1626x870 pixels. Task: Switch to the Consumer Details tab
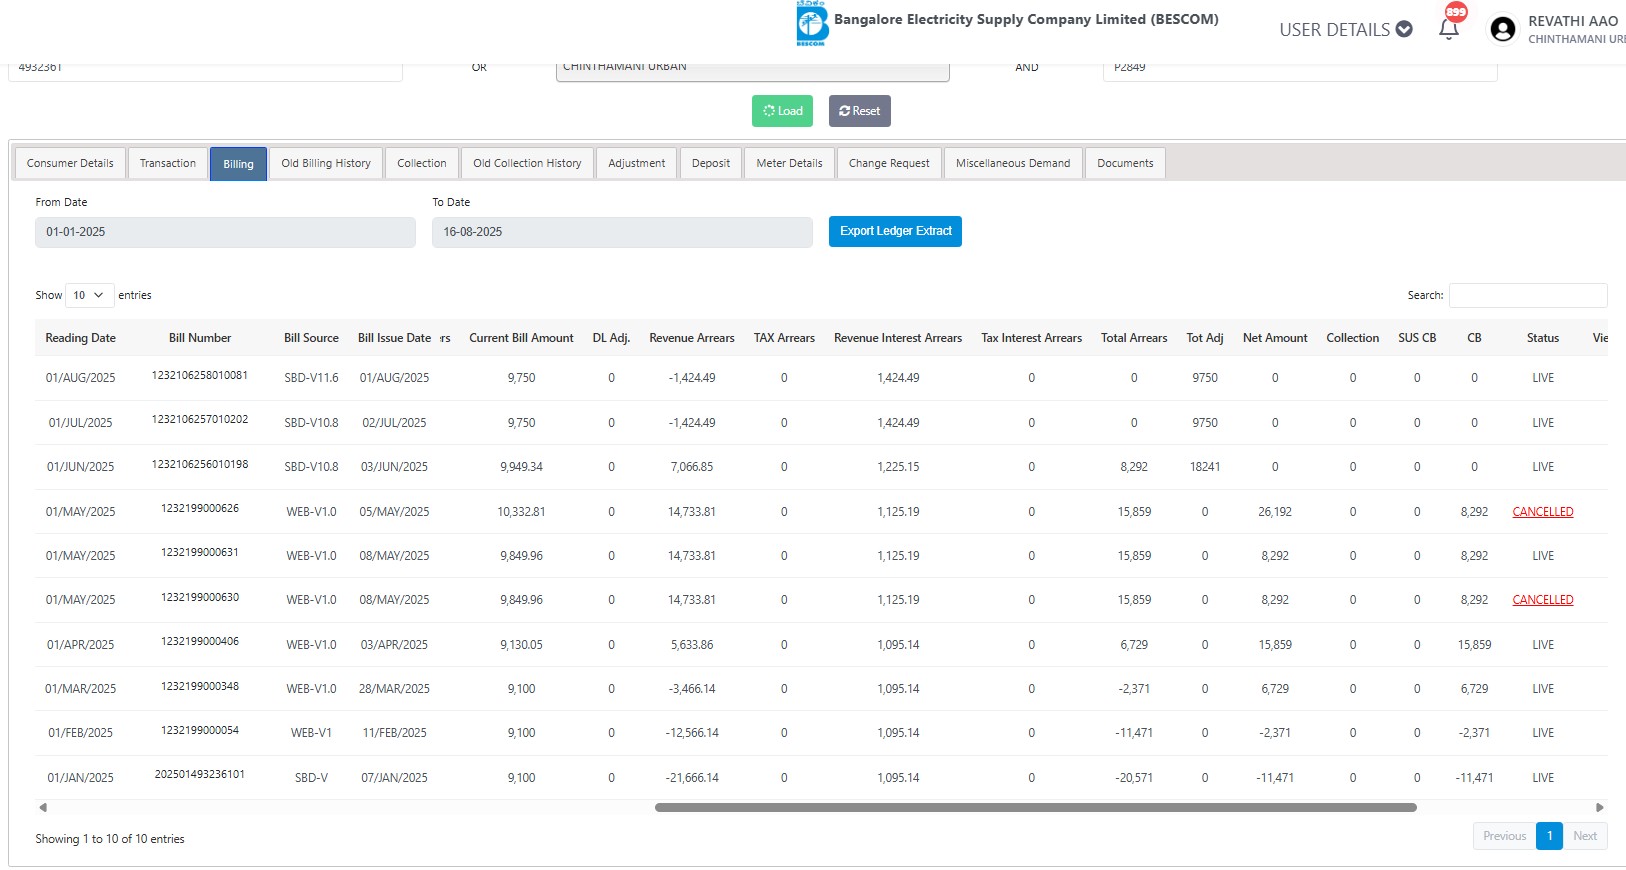pos(70,163)
